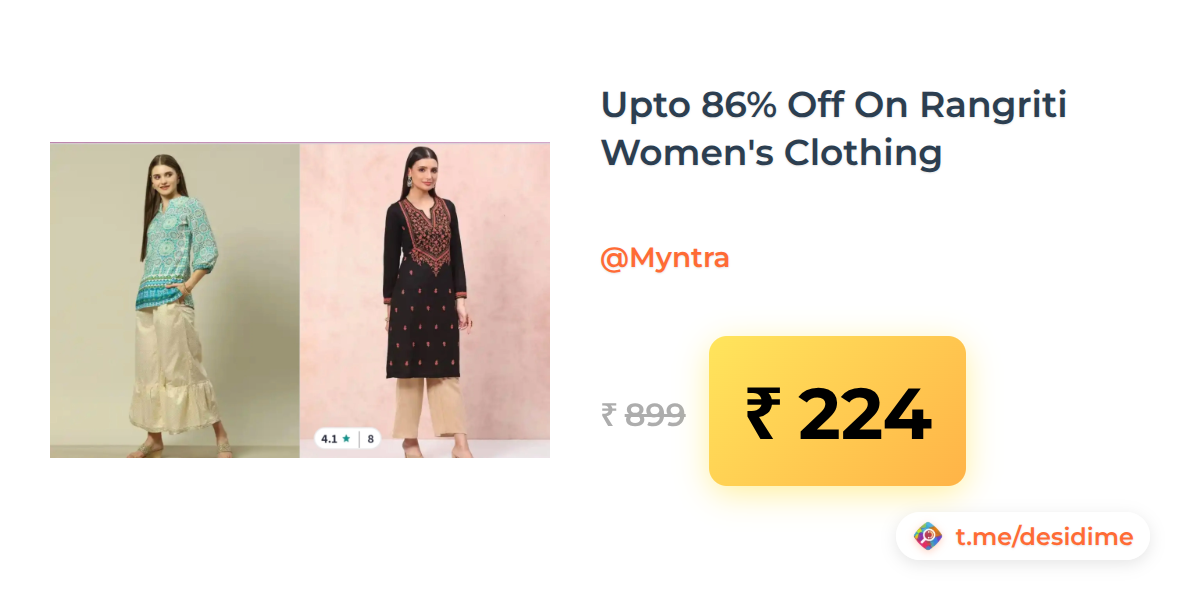Image resolution: width=1200 pixels, height=600 pixels.
Task: Open the black embroidered kurta product photo
Action: click(x=425, y=300)
